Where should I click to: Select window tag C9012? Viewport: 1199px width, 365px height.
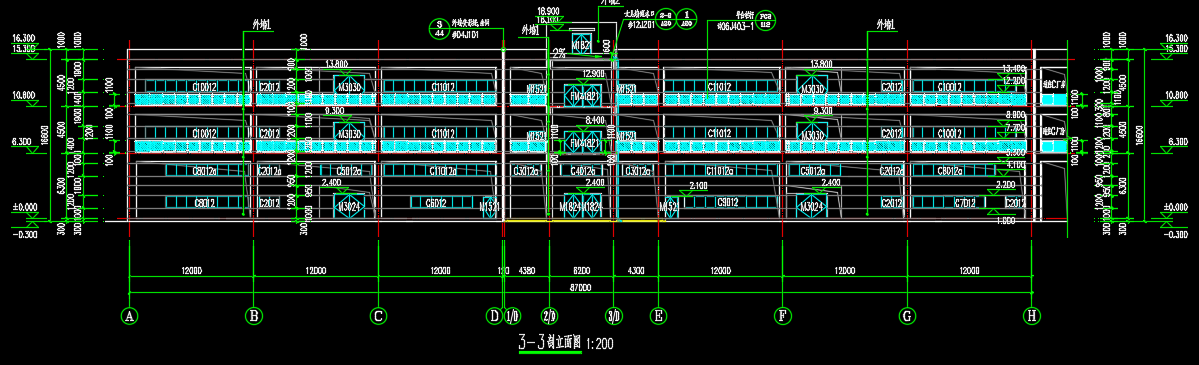click(x=727, y=203)
